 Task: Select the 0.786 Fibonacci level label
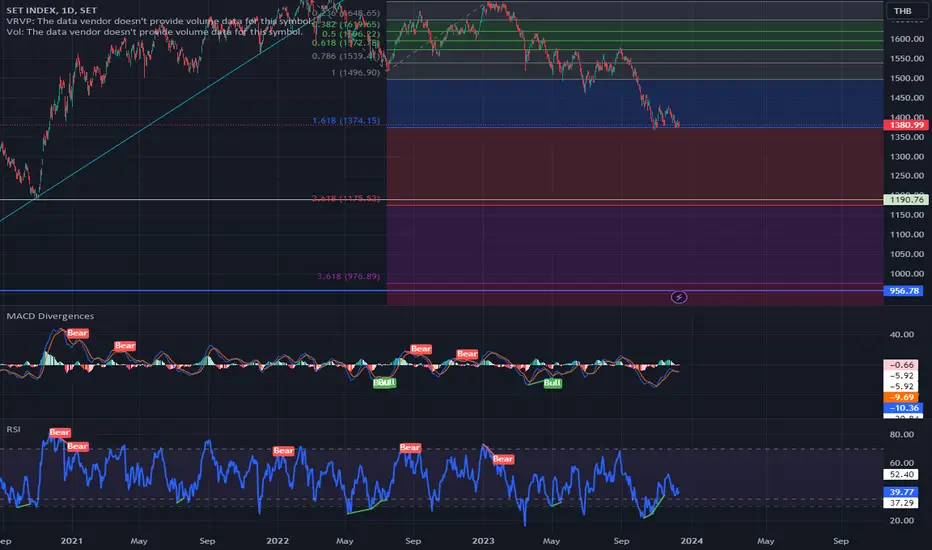[x=346, y=56]
